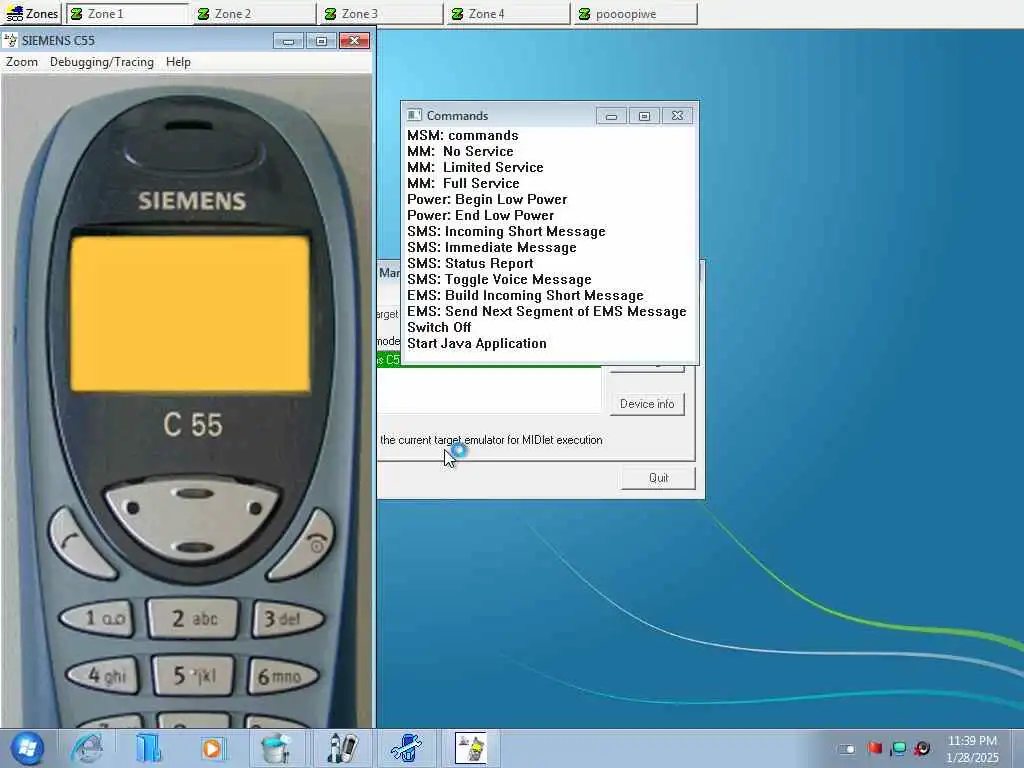Viewport: 1024px width, 768px height.
Task: Select 'SMS: Toggle Voice Message' command
Action: tap(499, 280)
